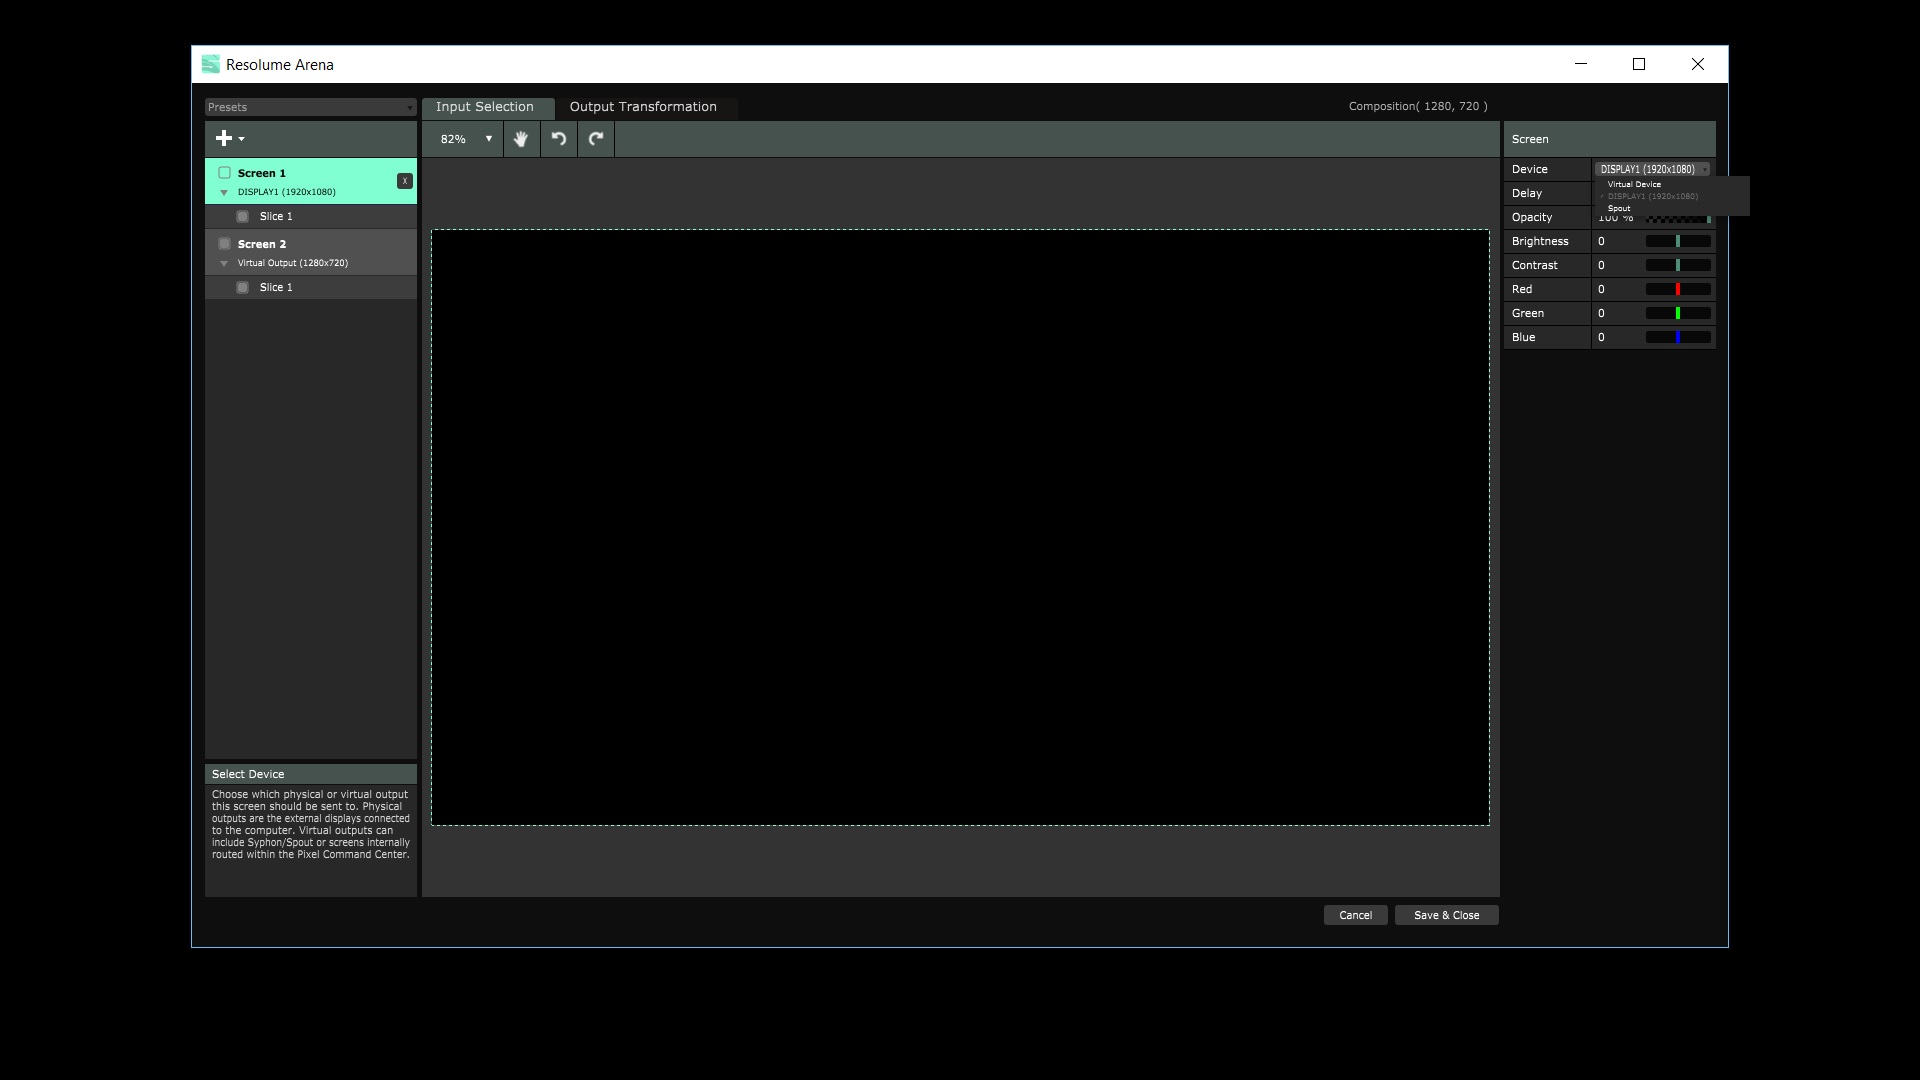
Task: Choose Spout from the device menu
Action: click(1619, 208)
